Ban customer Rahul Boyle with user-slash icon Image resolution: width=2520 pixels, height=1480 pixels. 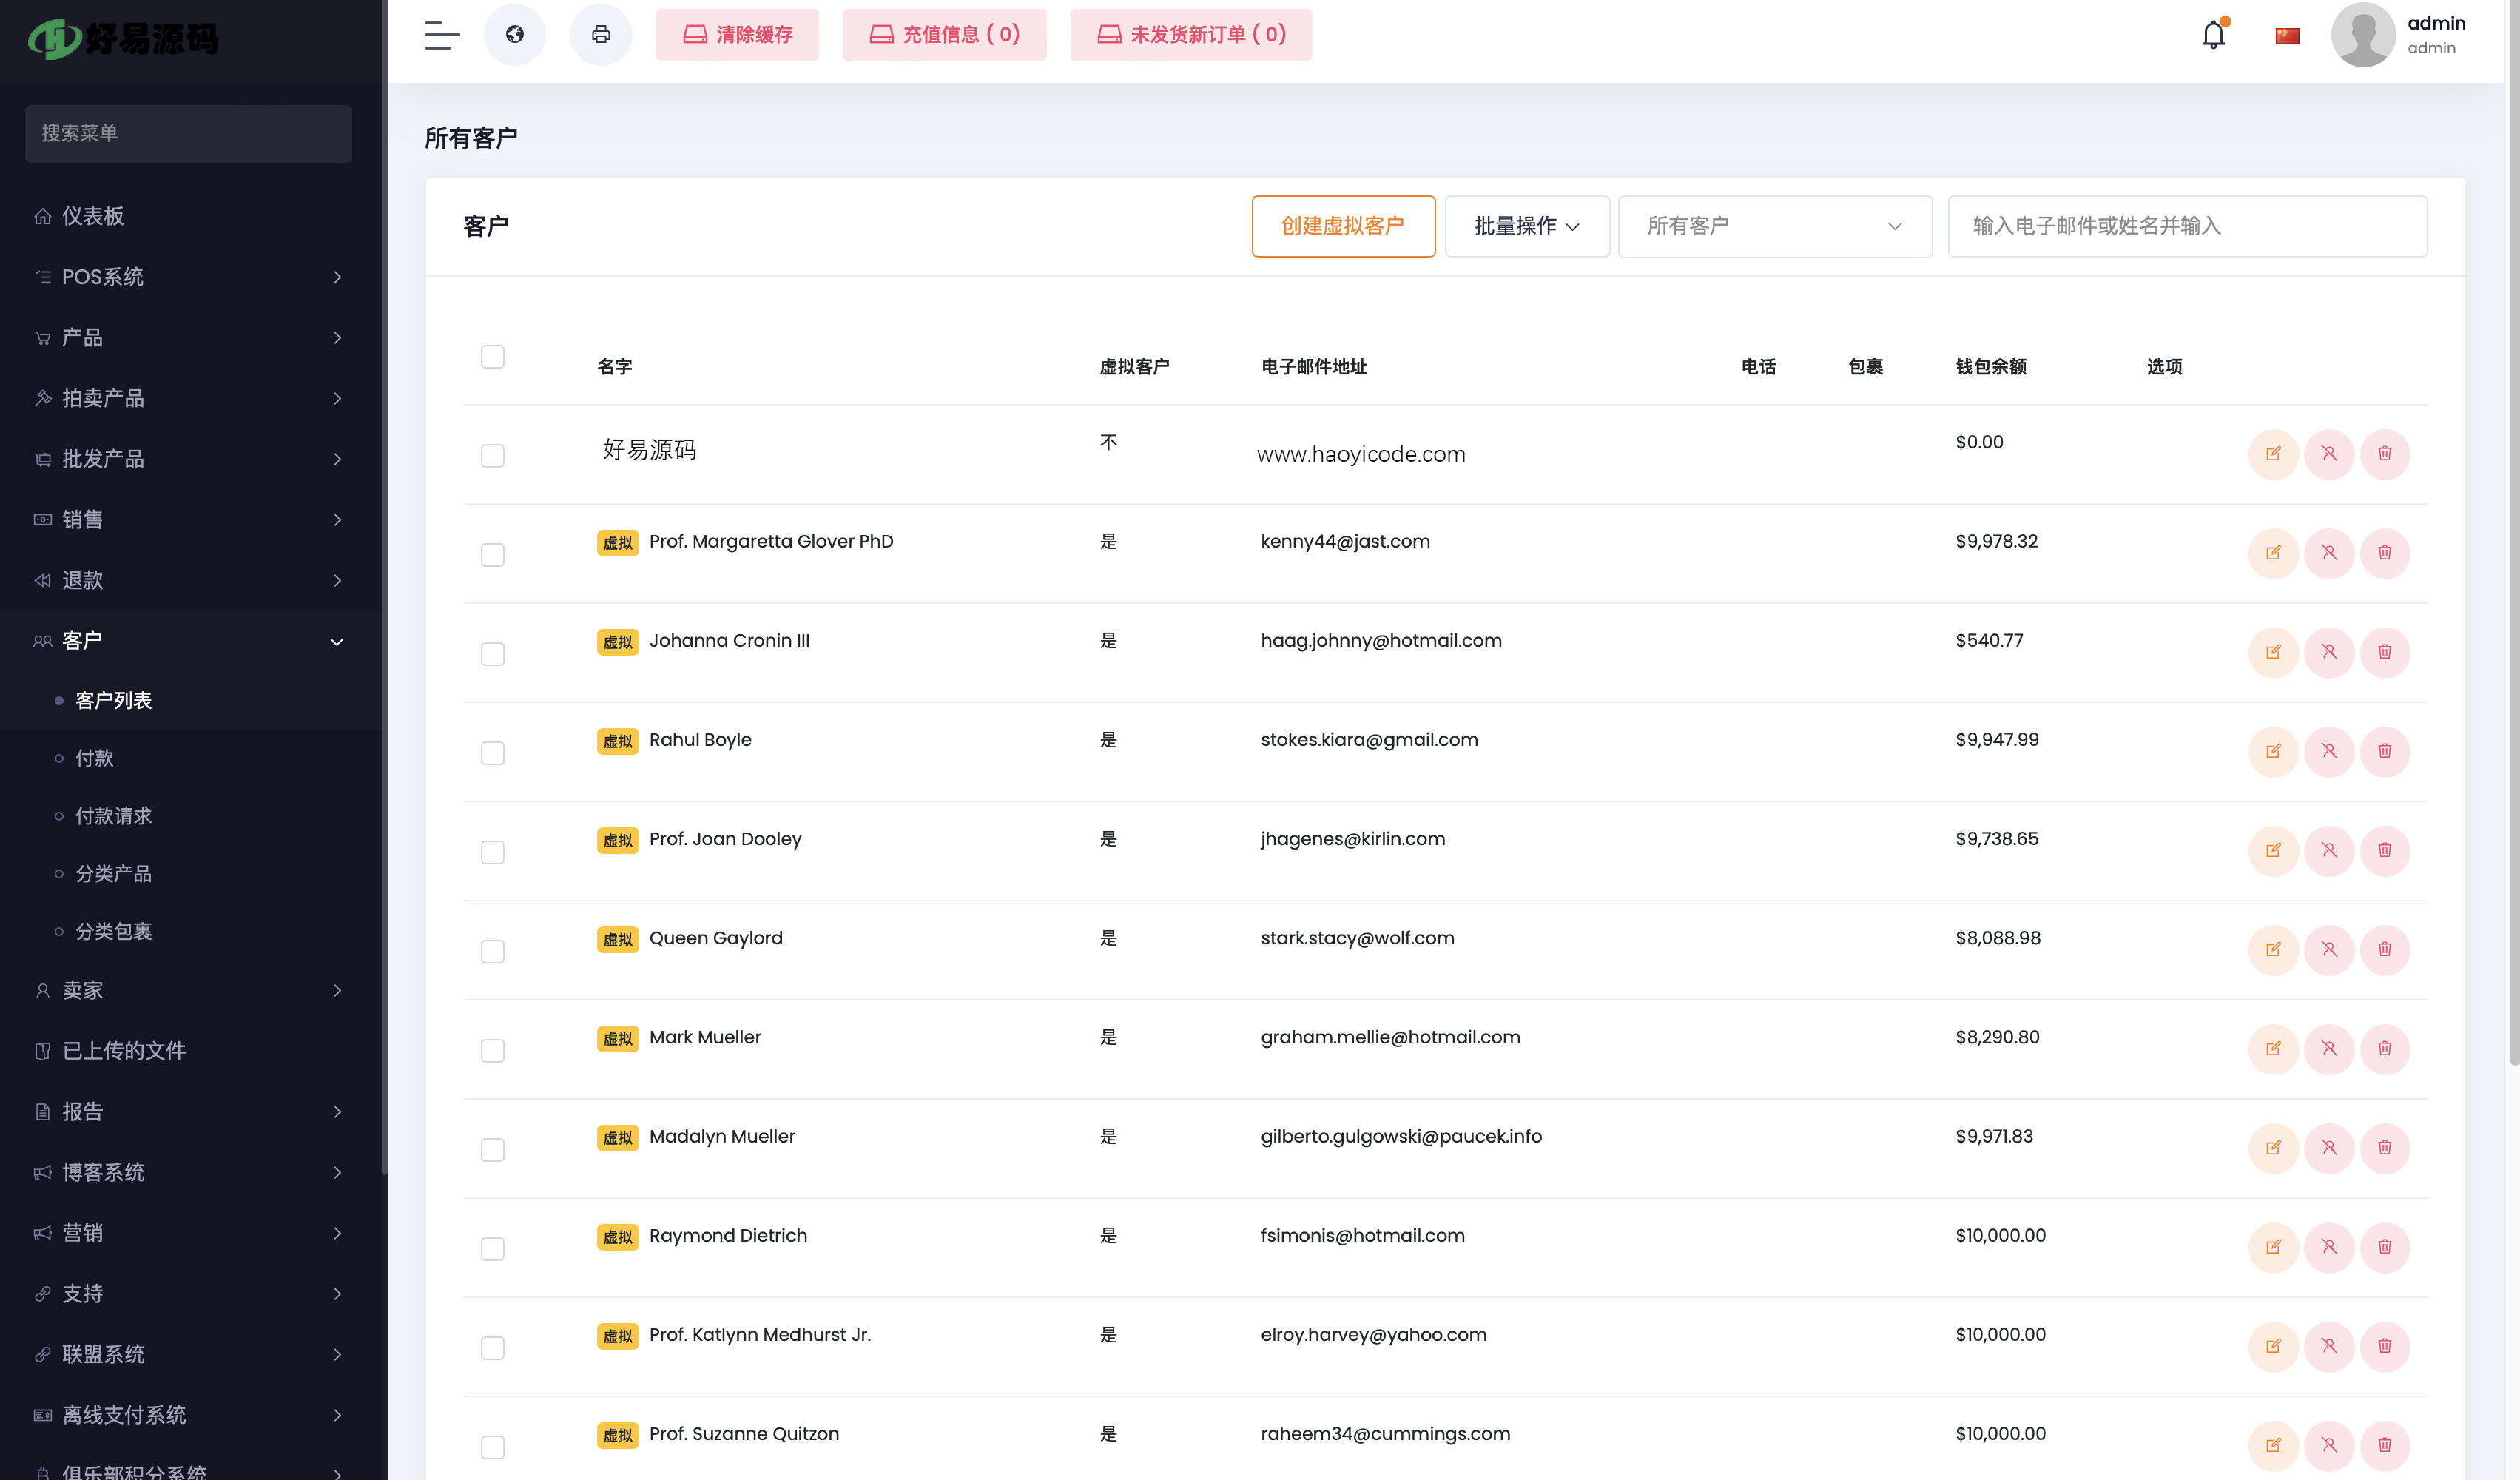(2329, 751)
